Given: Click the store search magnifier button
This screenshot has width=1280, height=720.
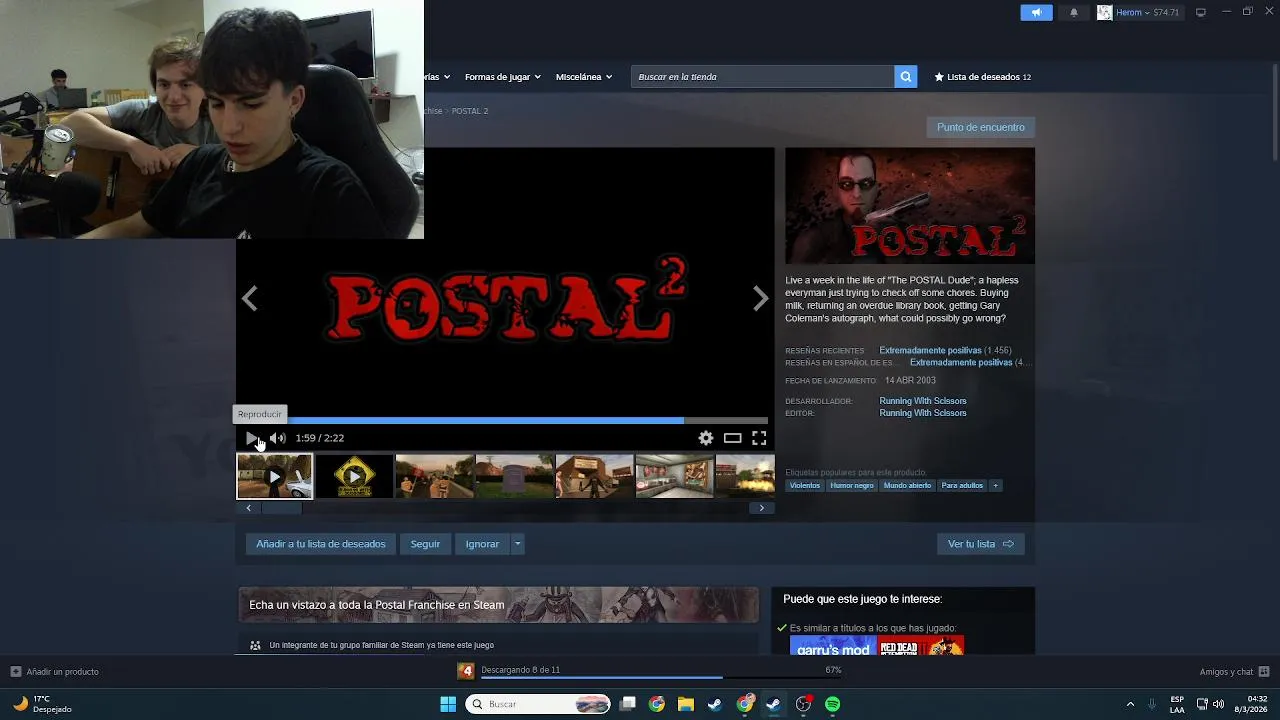Looking at the screenshot, I should tap(905, 77).
